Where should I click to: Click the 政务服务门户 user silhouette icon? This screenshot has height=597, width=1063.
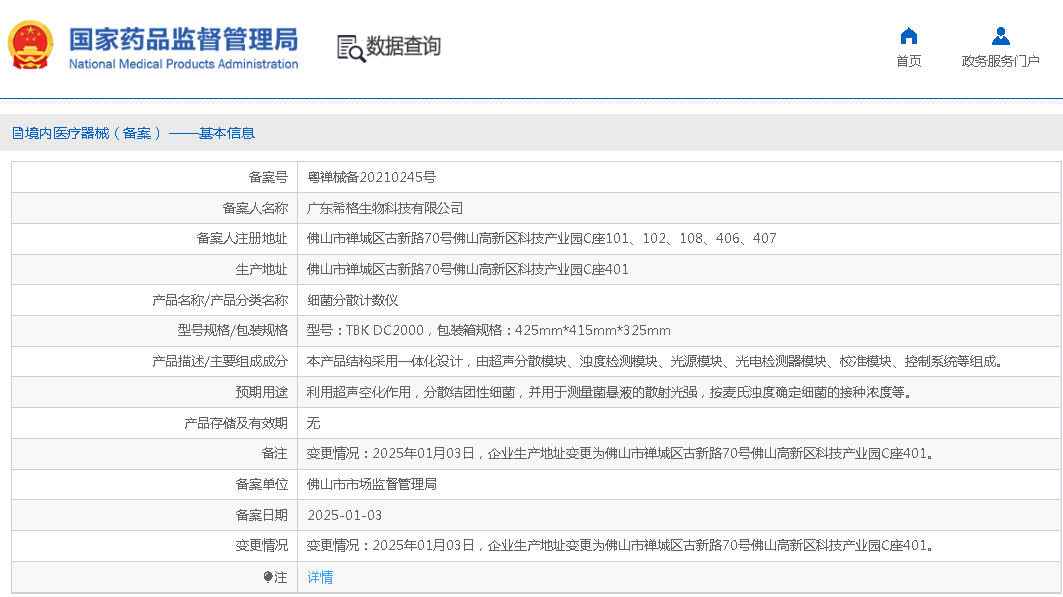[x=1000, y=36]
